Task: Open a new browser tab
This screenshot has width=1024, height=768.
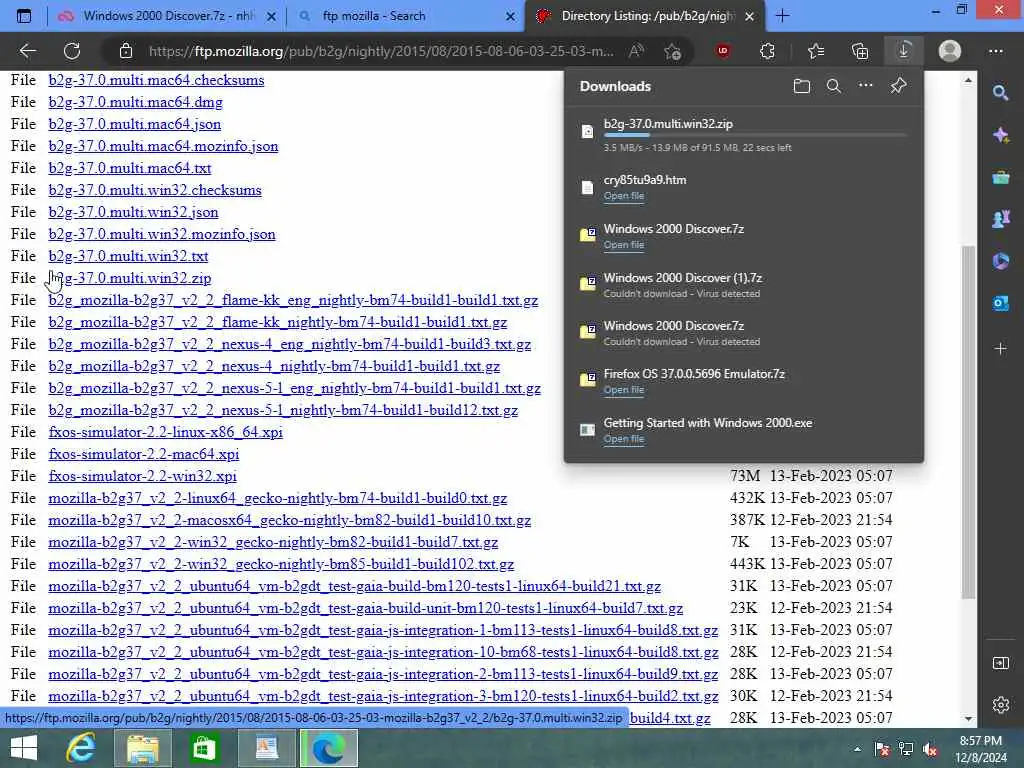Action: (x=782, y=16)
